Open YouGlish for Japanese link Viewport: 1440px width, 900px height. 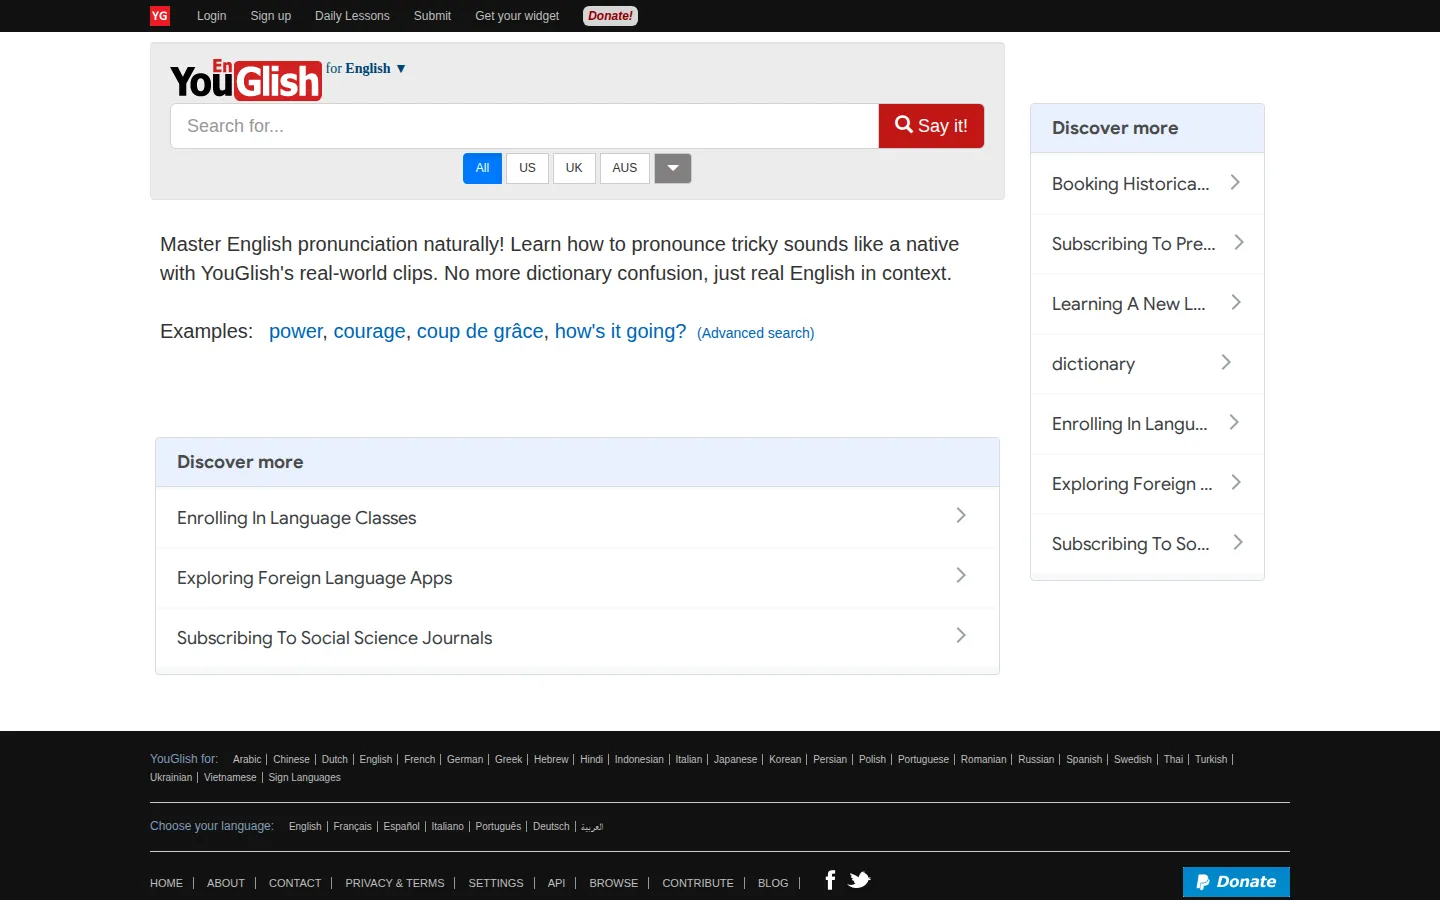736,759
